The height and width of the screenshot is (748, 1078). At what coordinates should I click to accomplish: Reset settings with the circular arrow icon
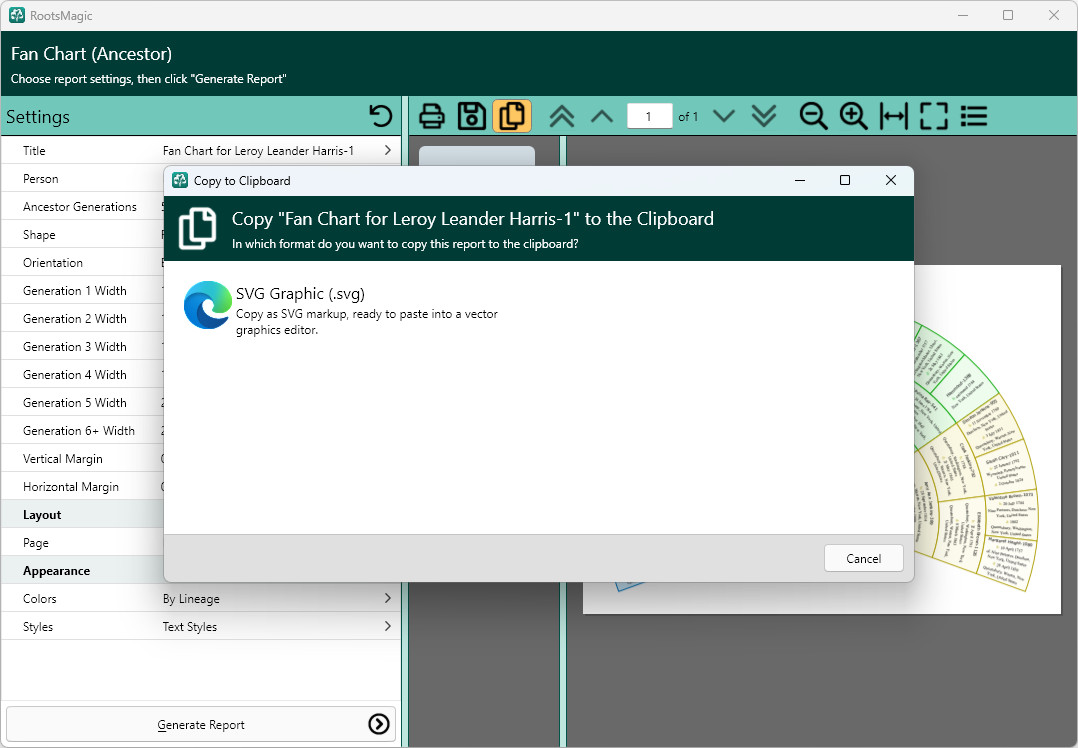coord(380,116)
